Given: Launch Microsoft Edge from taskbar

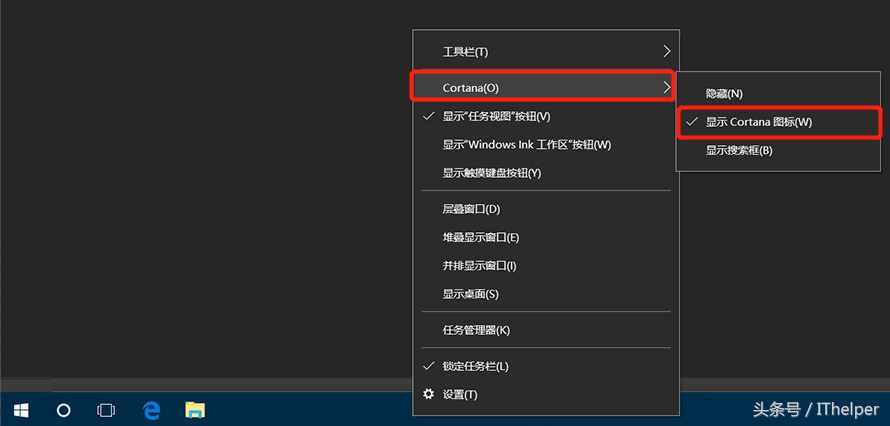Looking at the screenshot, I should point(151,410).
